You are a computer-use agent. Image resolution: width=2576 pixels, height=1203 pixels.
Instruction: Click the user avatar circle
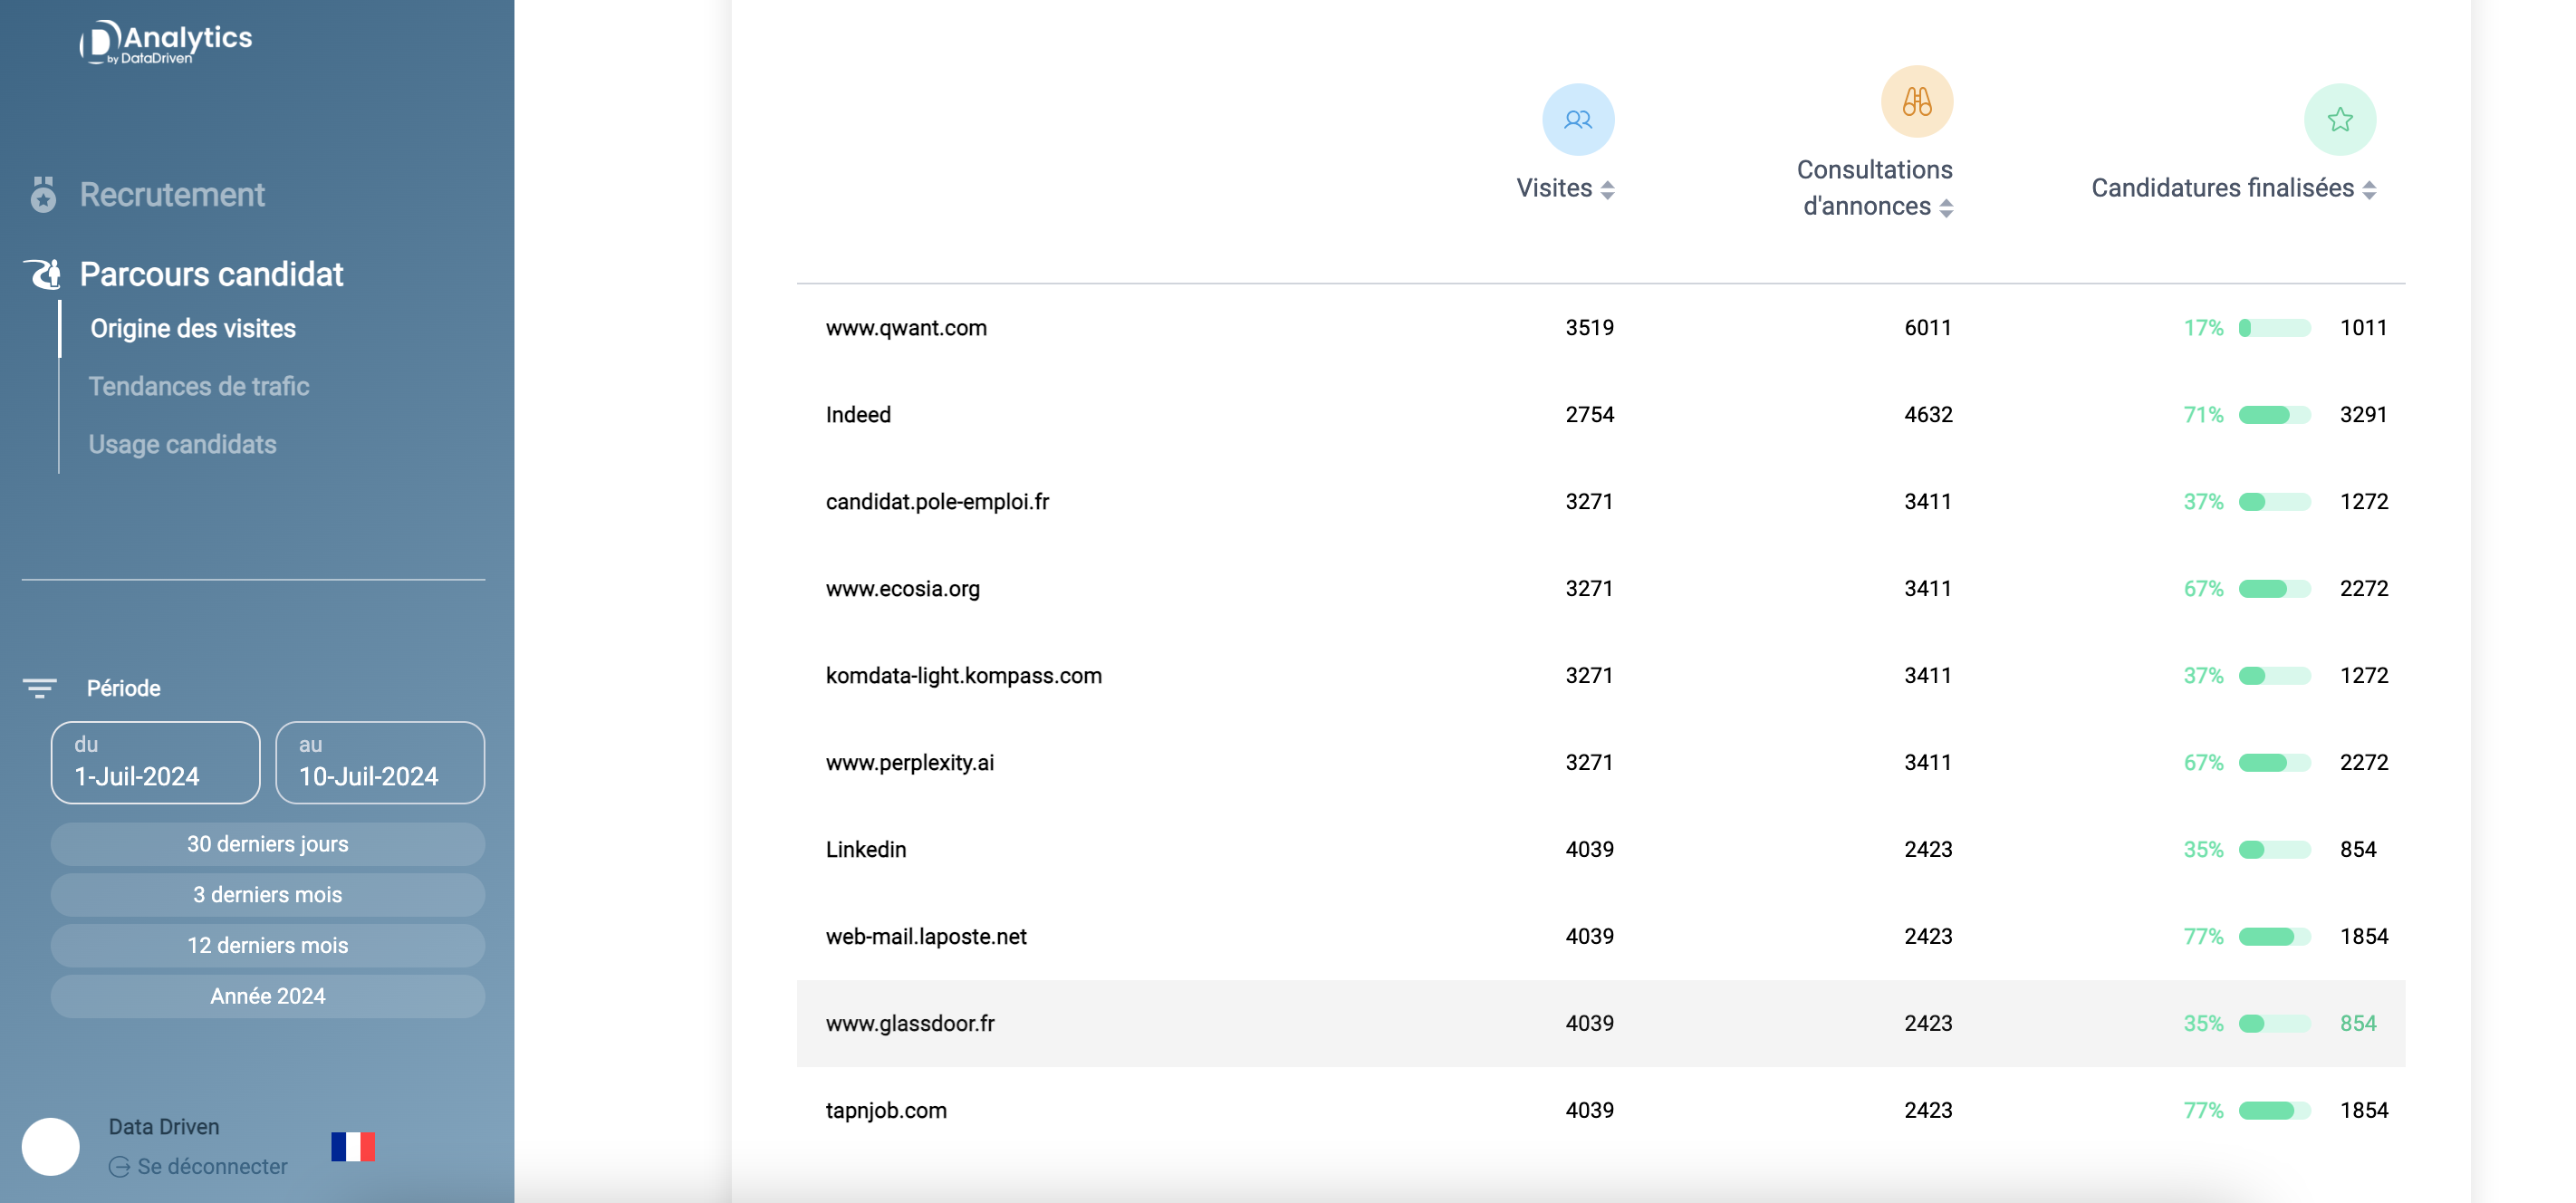click(51, 1146)
